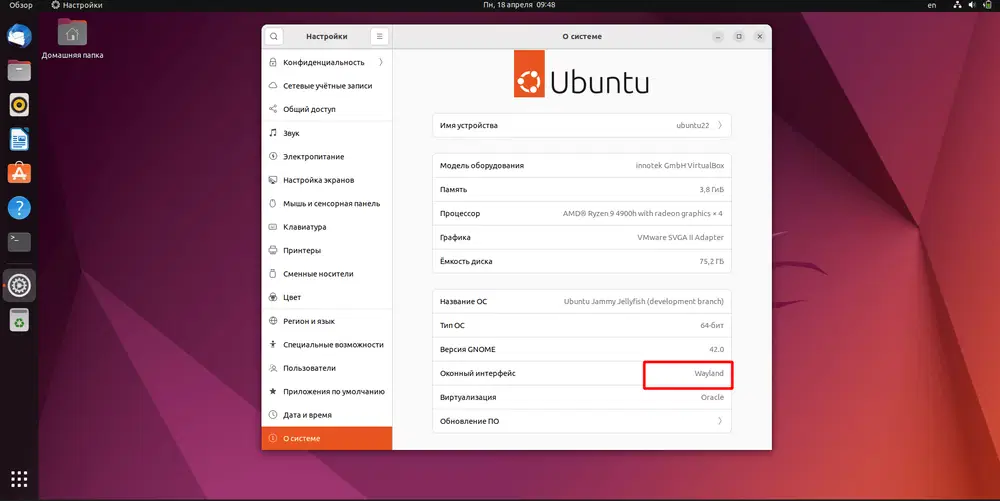Select Настройка экранов in sidebar
1000x501 pixels.
pyautogui.click(x=327, y=180)
